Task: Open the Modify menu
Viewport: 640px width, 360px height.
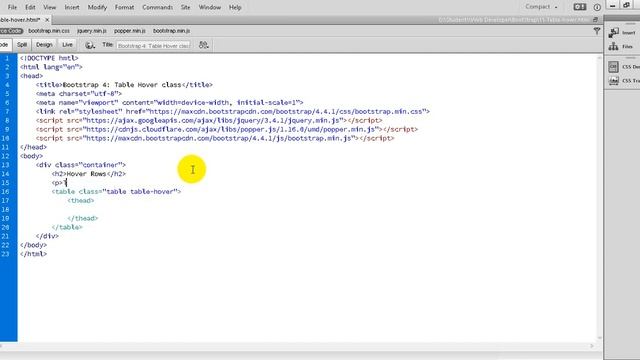Action: coord(97,7)
